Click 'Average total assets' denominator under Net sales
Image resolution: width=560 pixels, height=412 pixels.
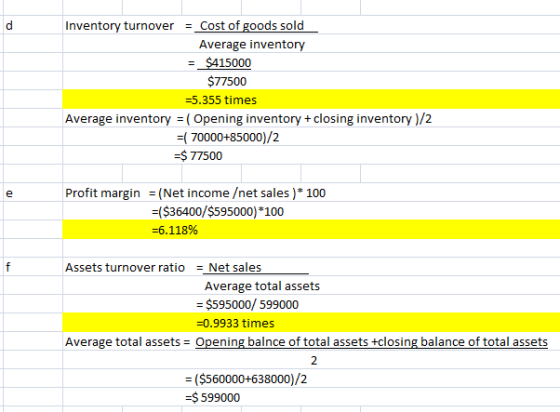point(262,286)
